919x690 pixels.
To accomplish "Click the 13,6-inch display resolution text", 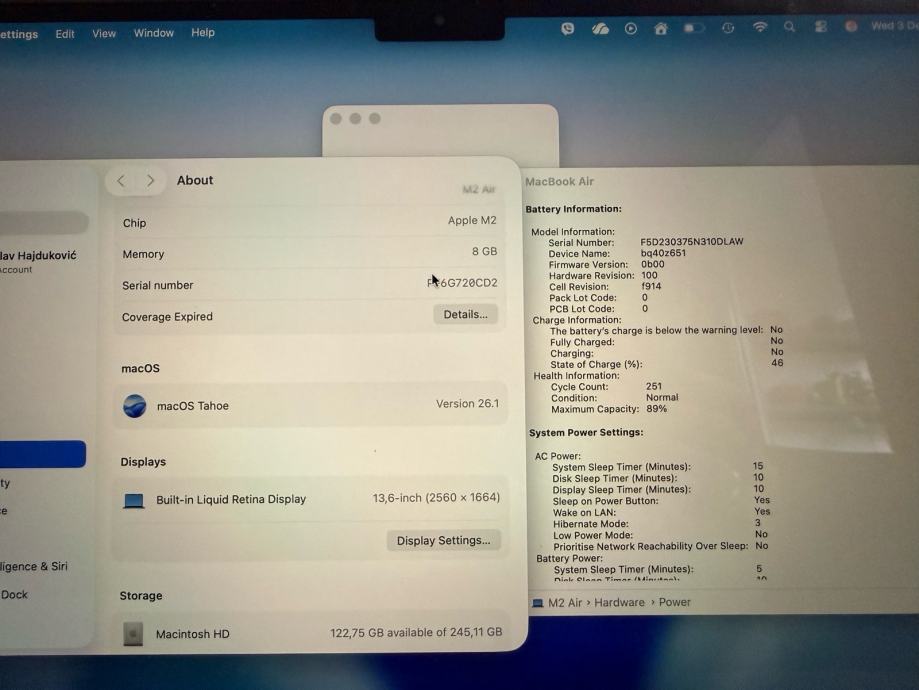I will (436, 498).
